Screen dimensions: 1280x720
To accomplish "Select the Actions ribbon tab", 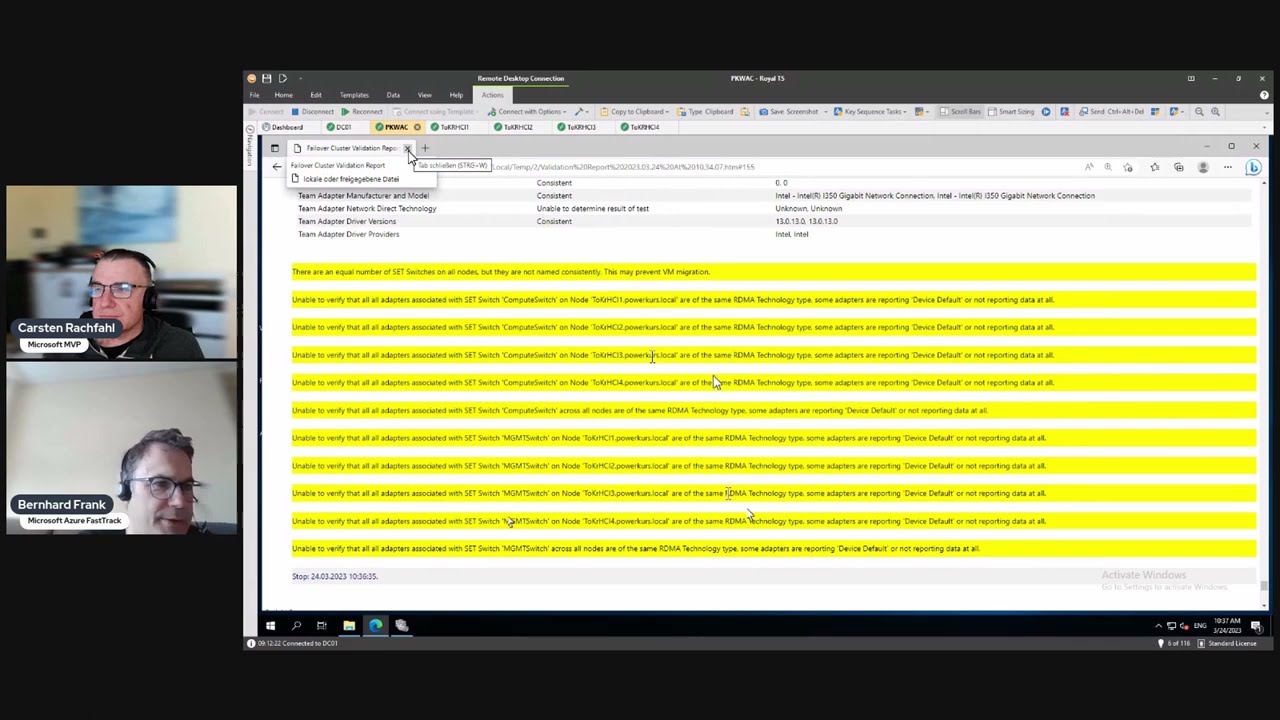I will [x=492, y=95].
